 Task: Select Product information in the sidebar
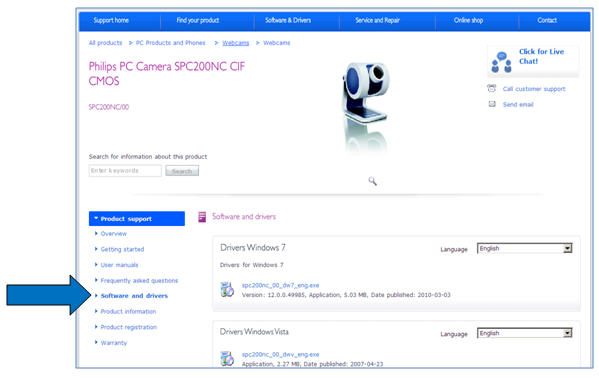click(x=128, y=311)
